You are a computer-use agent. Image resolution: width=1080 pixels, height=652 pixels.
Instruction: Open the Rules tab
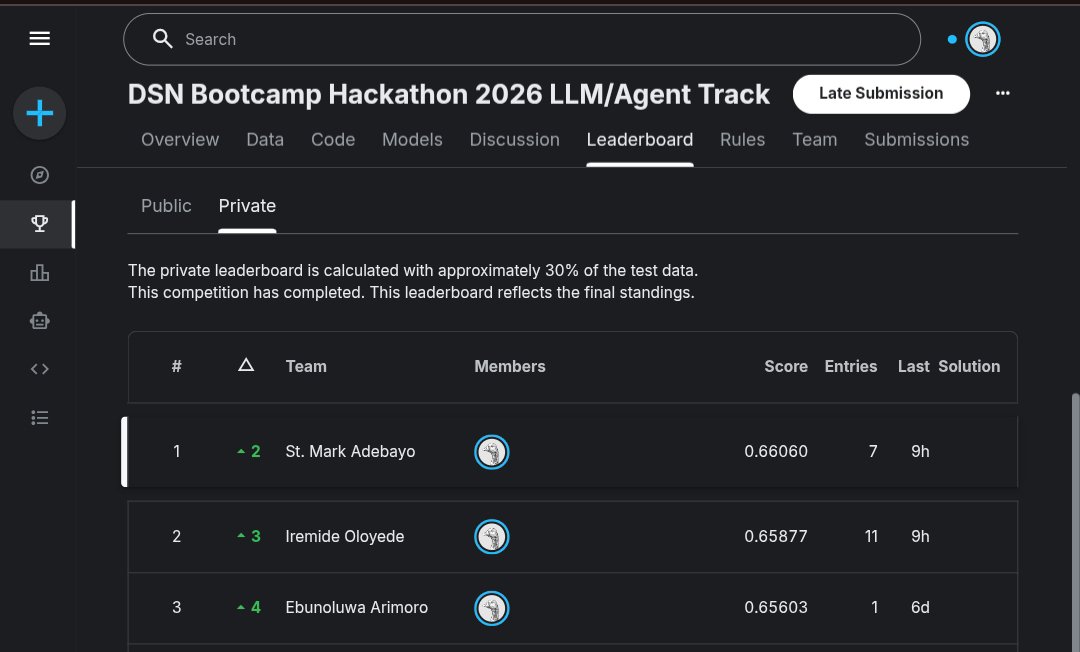point(742,140)
